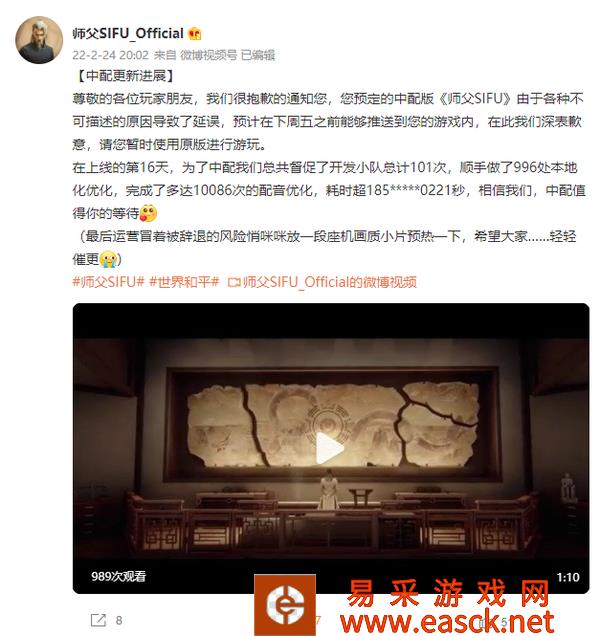Click the blushing emoji after 等待

point(148,213)
